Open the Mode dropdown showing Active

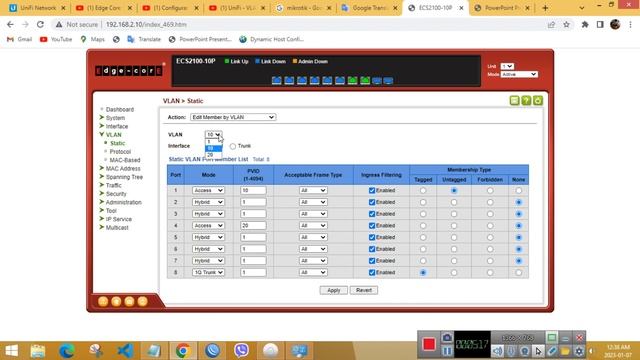(x=519, y=74)
